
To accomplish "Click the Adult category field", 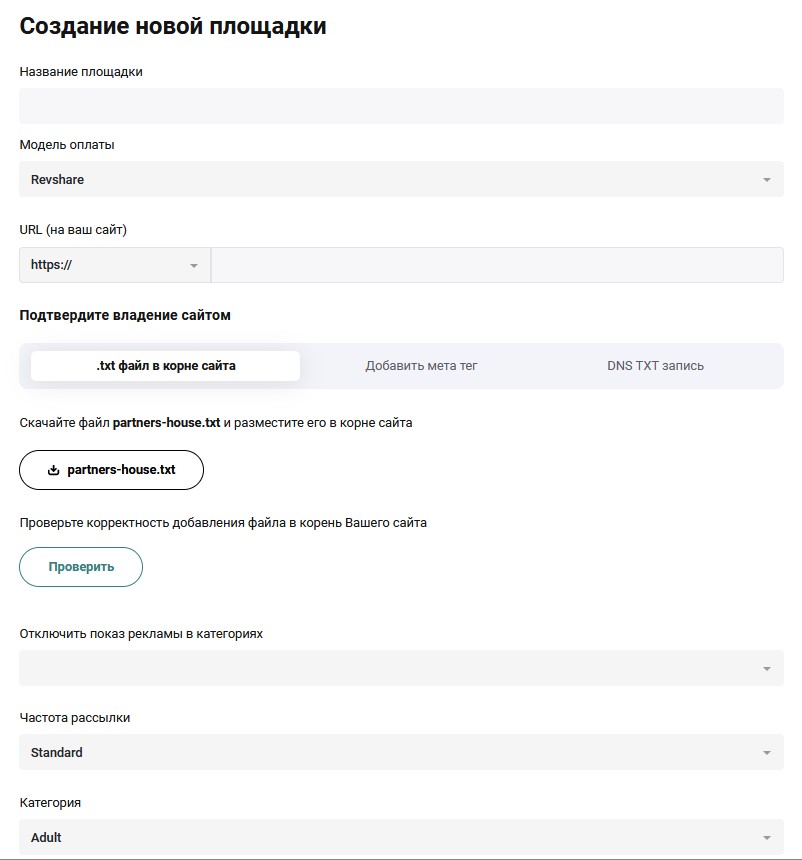I will [x=401, y=837].
